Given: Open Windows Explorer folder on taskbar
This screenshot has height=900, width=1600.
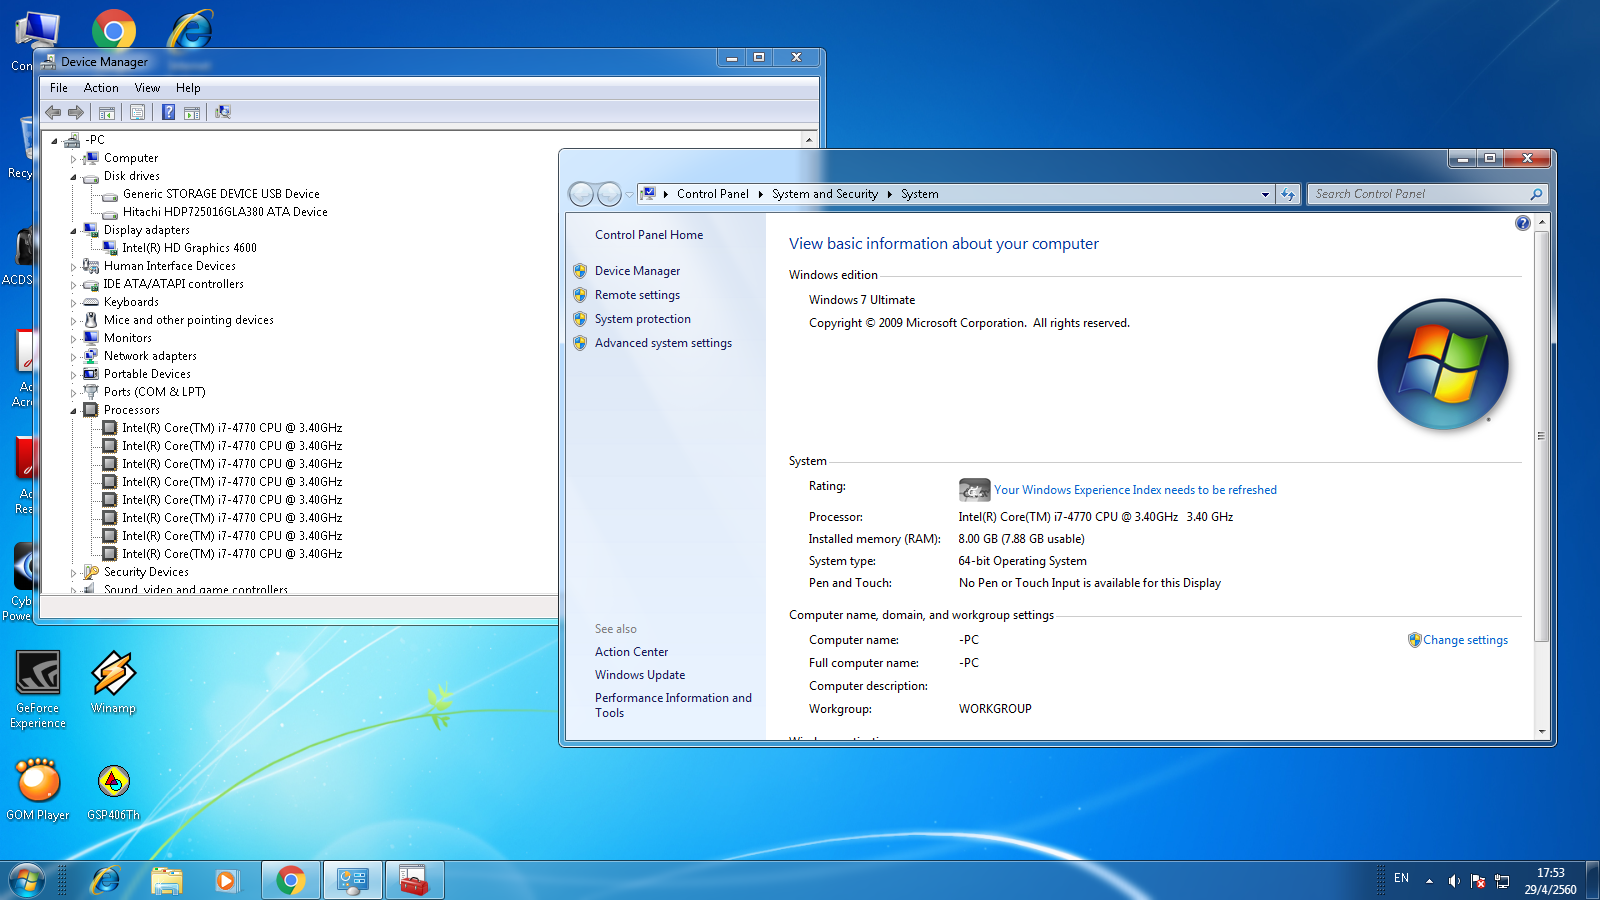Looking at the screenshot, I should pyautogui.click(x=166, y=880).
